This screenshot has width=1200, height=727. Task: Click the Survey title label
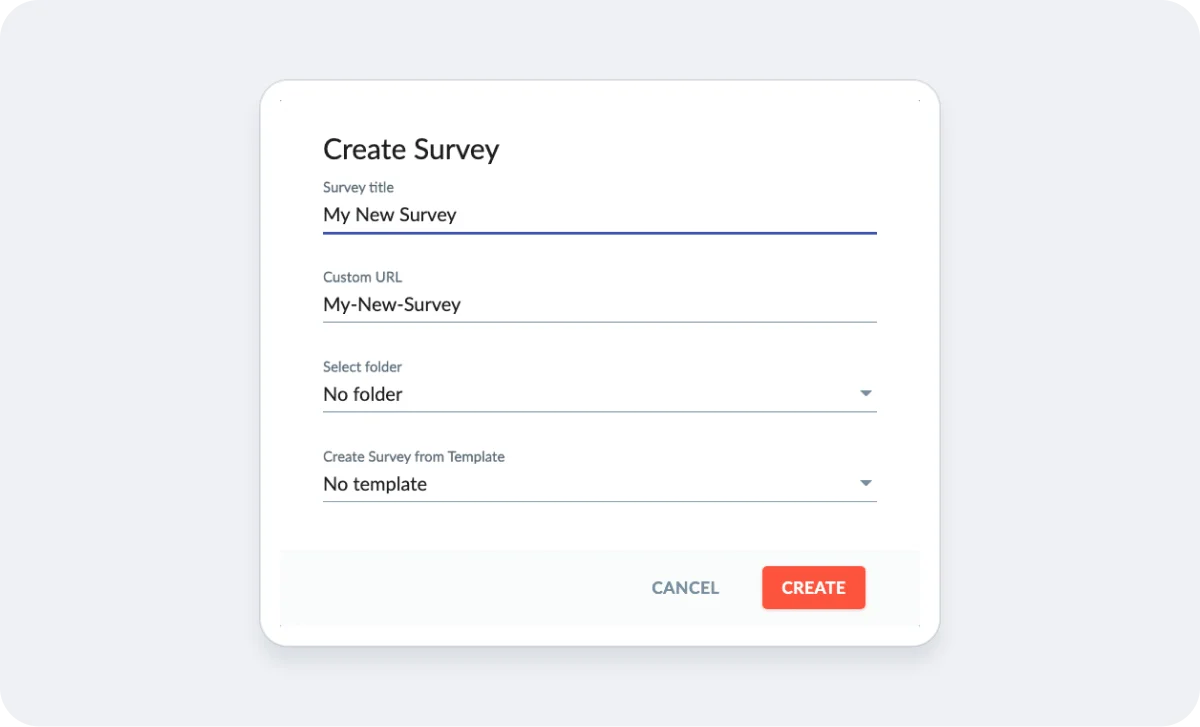358,187
